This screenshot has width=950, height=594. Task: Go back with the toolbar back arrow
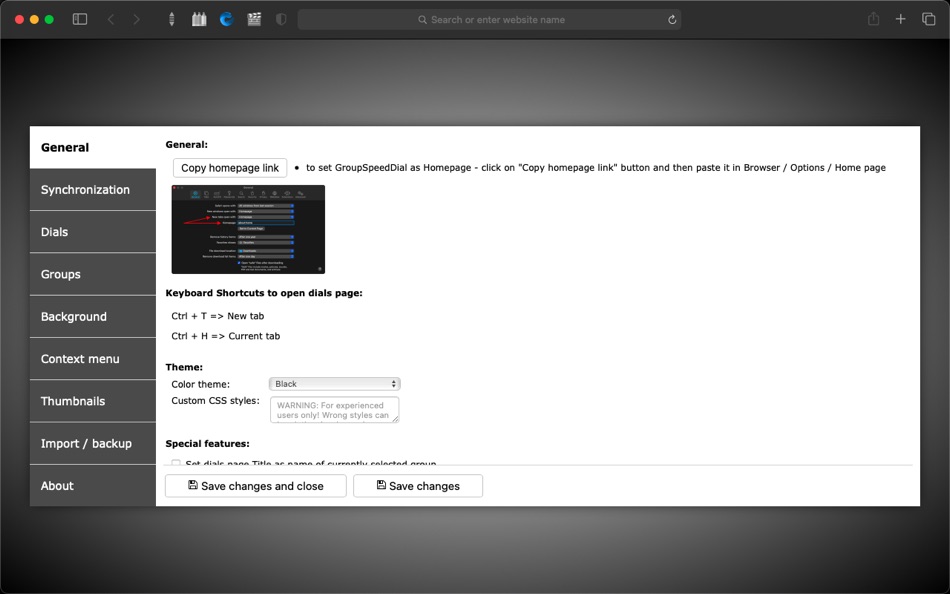pyautogui.click(x=111, y=19)
